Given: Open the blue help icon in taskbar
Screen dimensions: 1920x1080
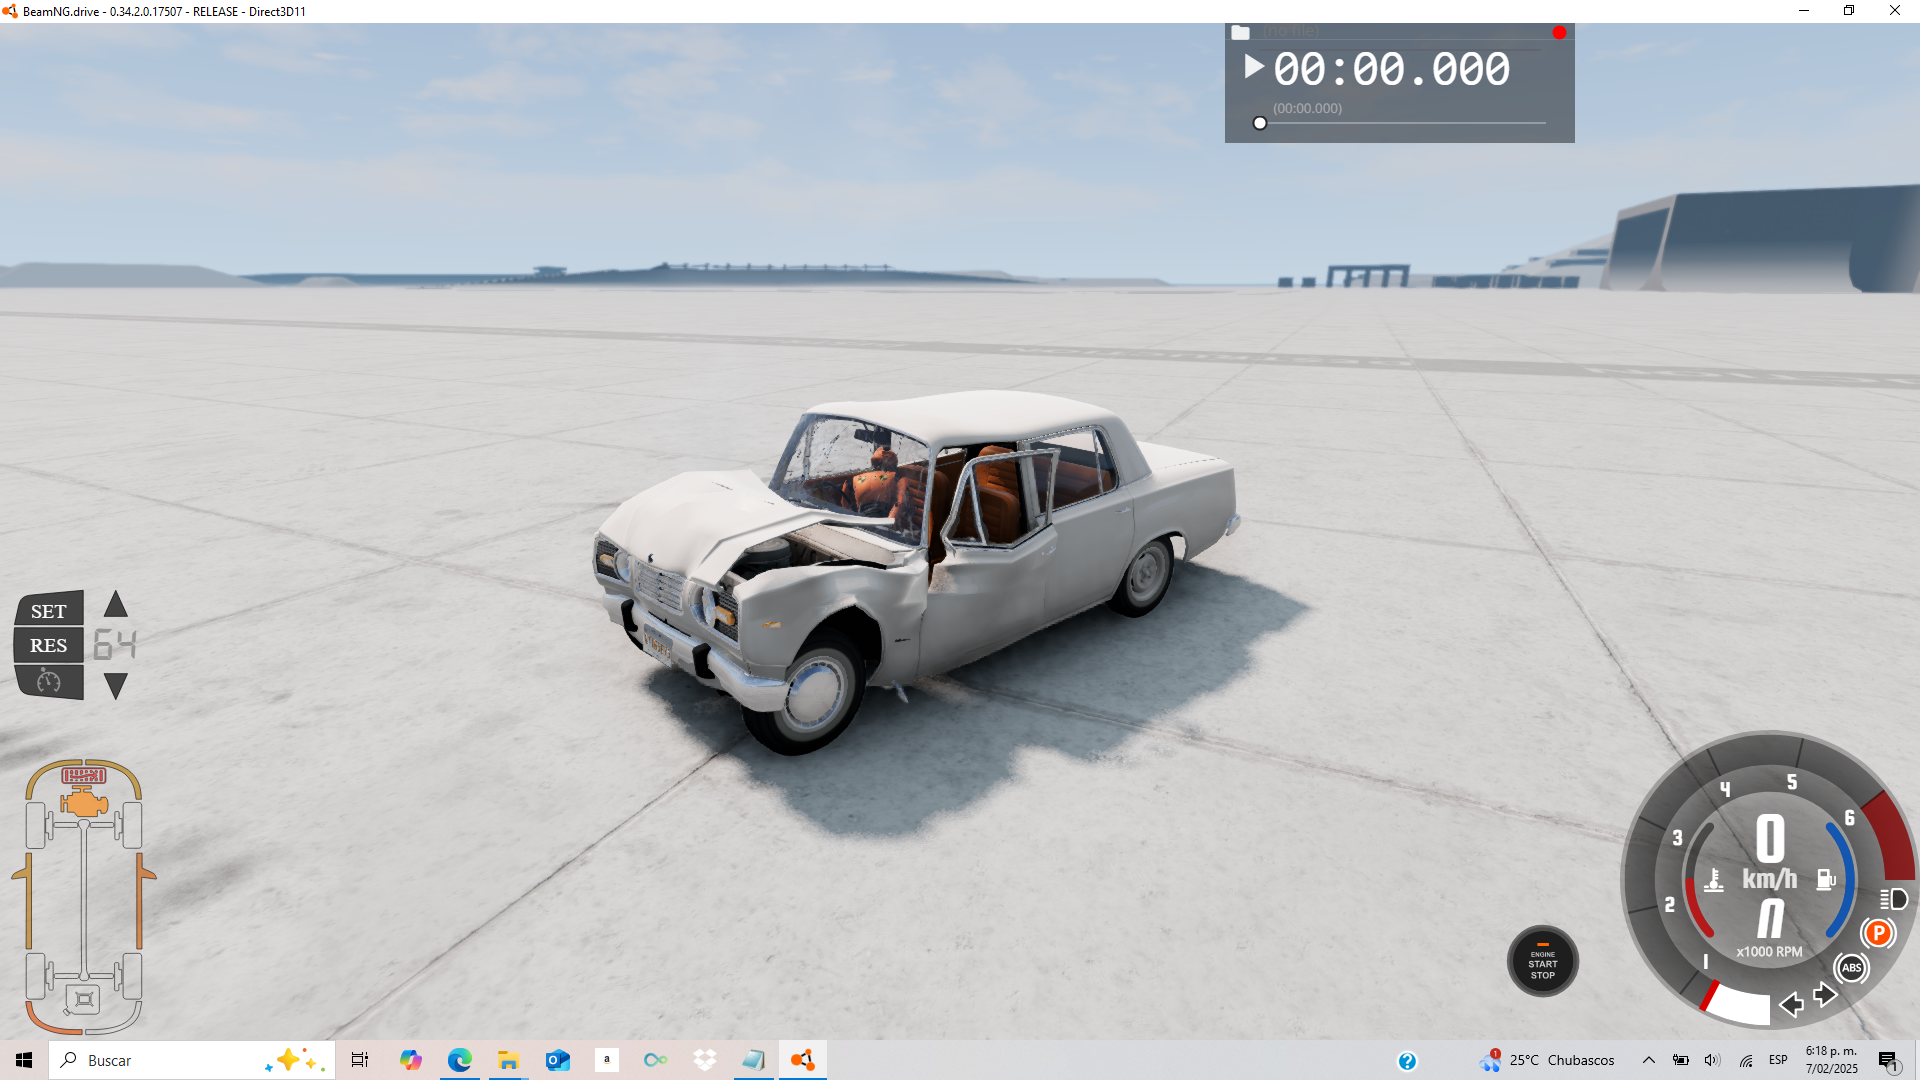Looking at the screenshot, I should [x=1407, y=1061].
